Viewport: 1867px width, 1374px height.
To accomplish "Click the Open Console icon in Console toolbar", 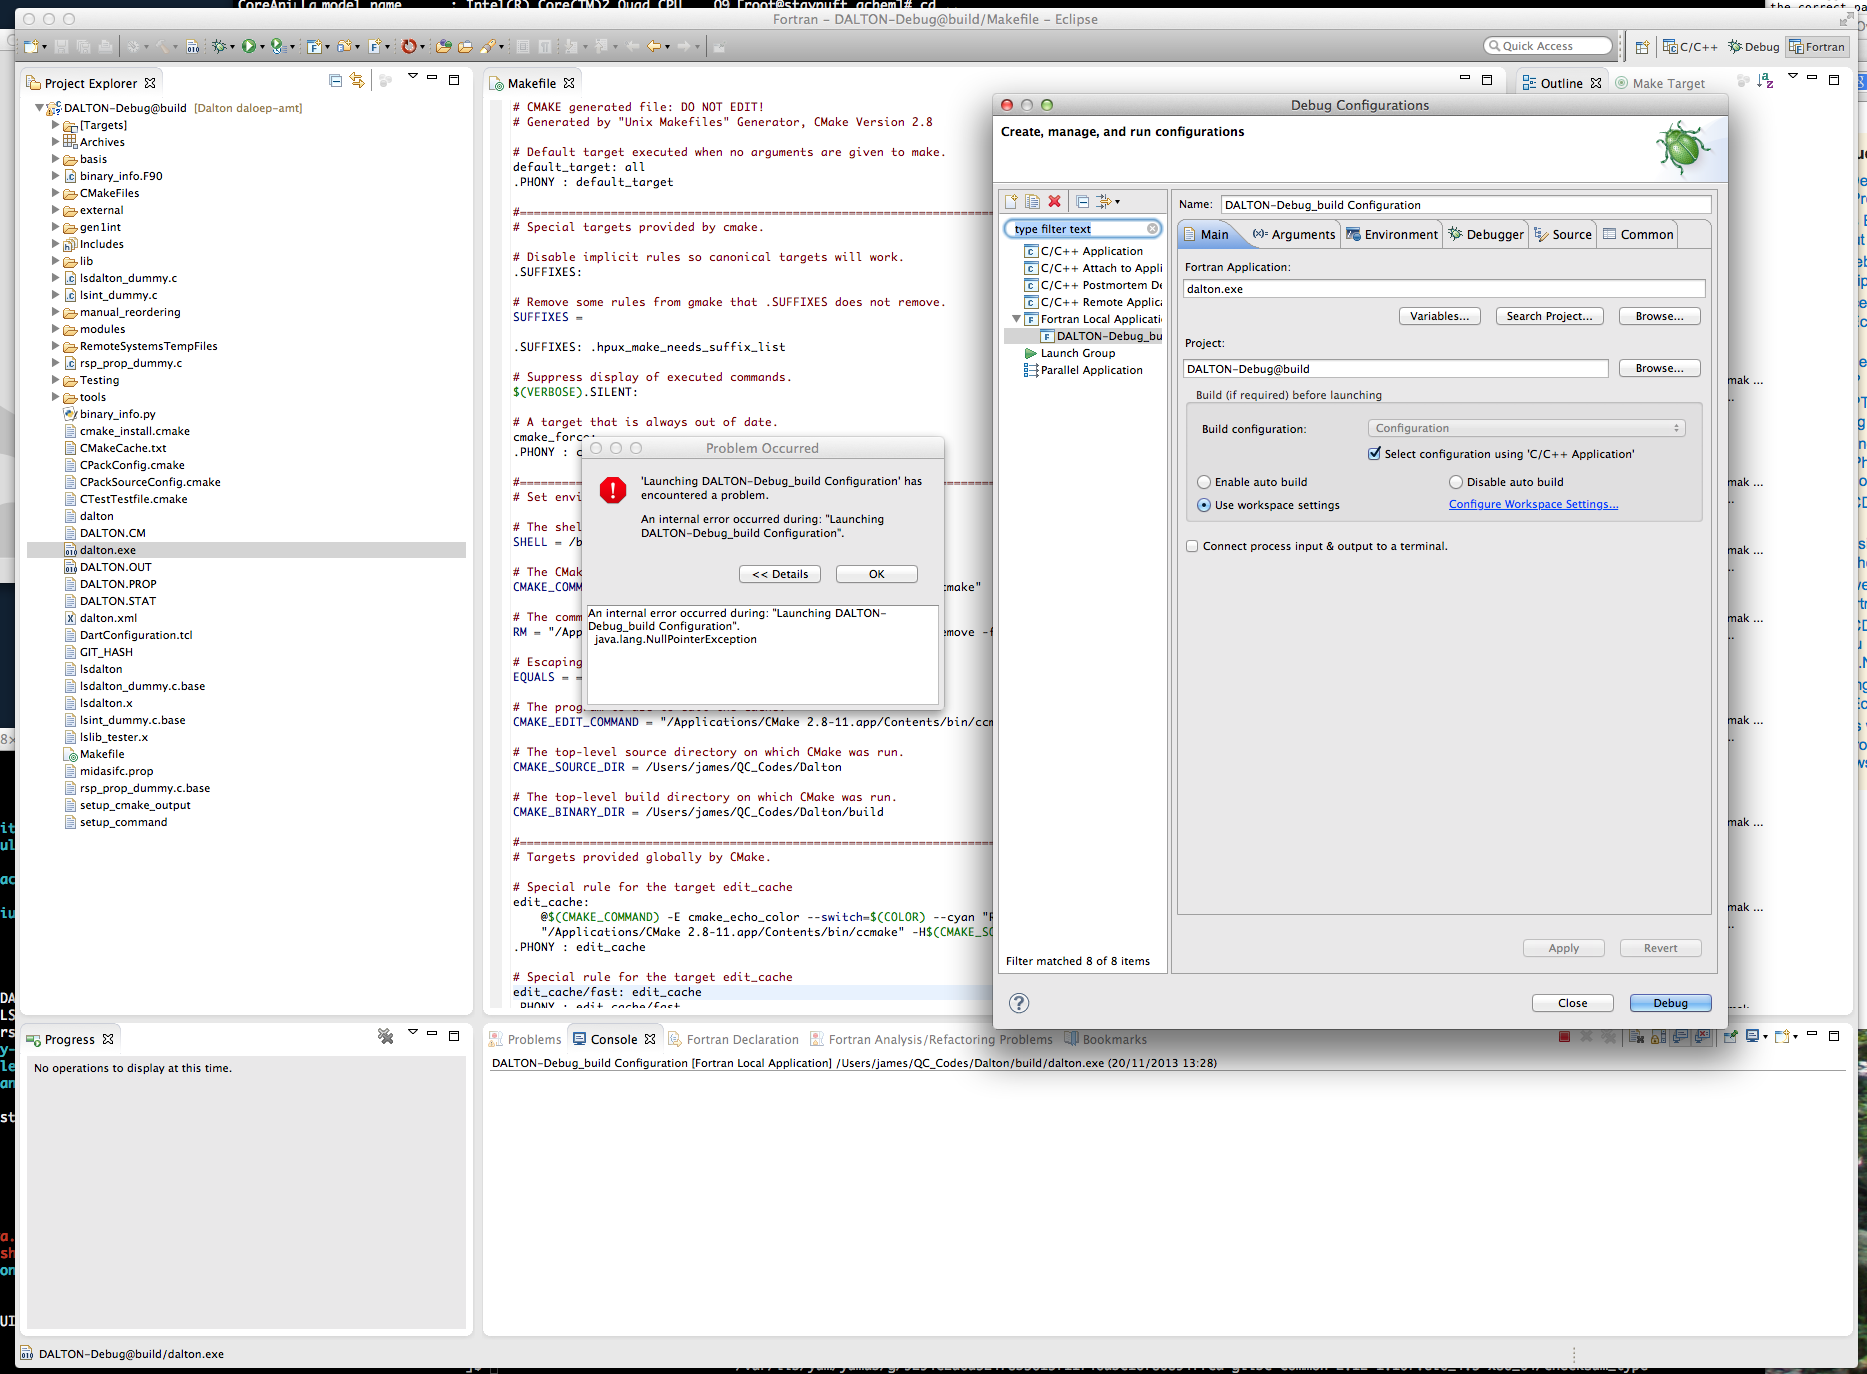I will pyautogui.click(x=1783, y=1037).
